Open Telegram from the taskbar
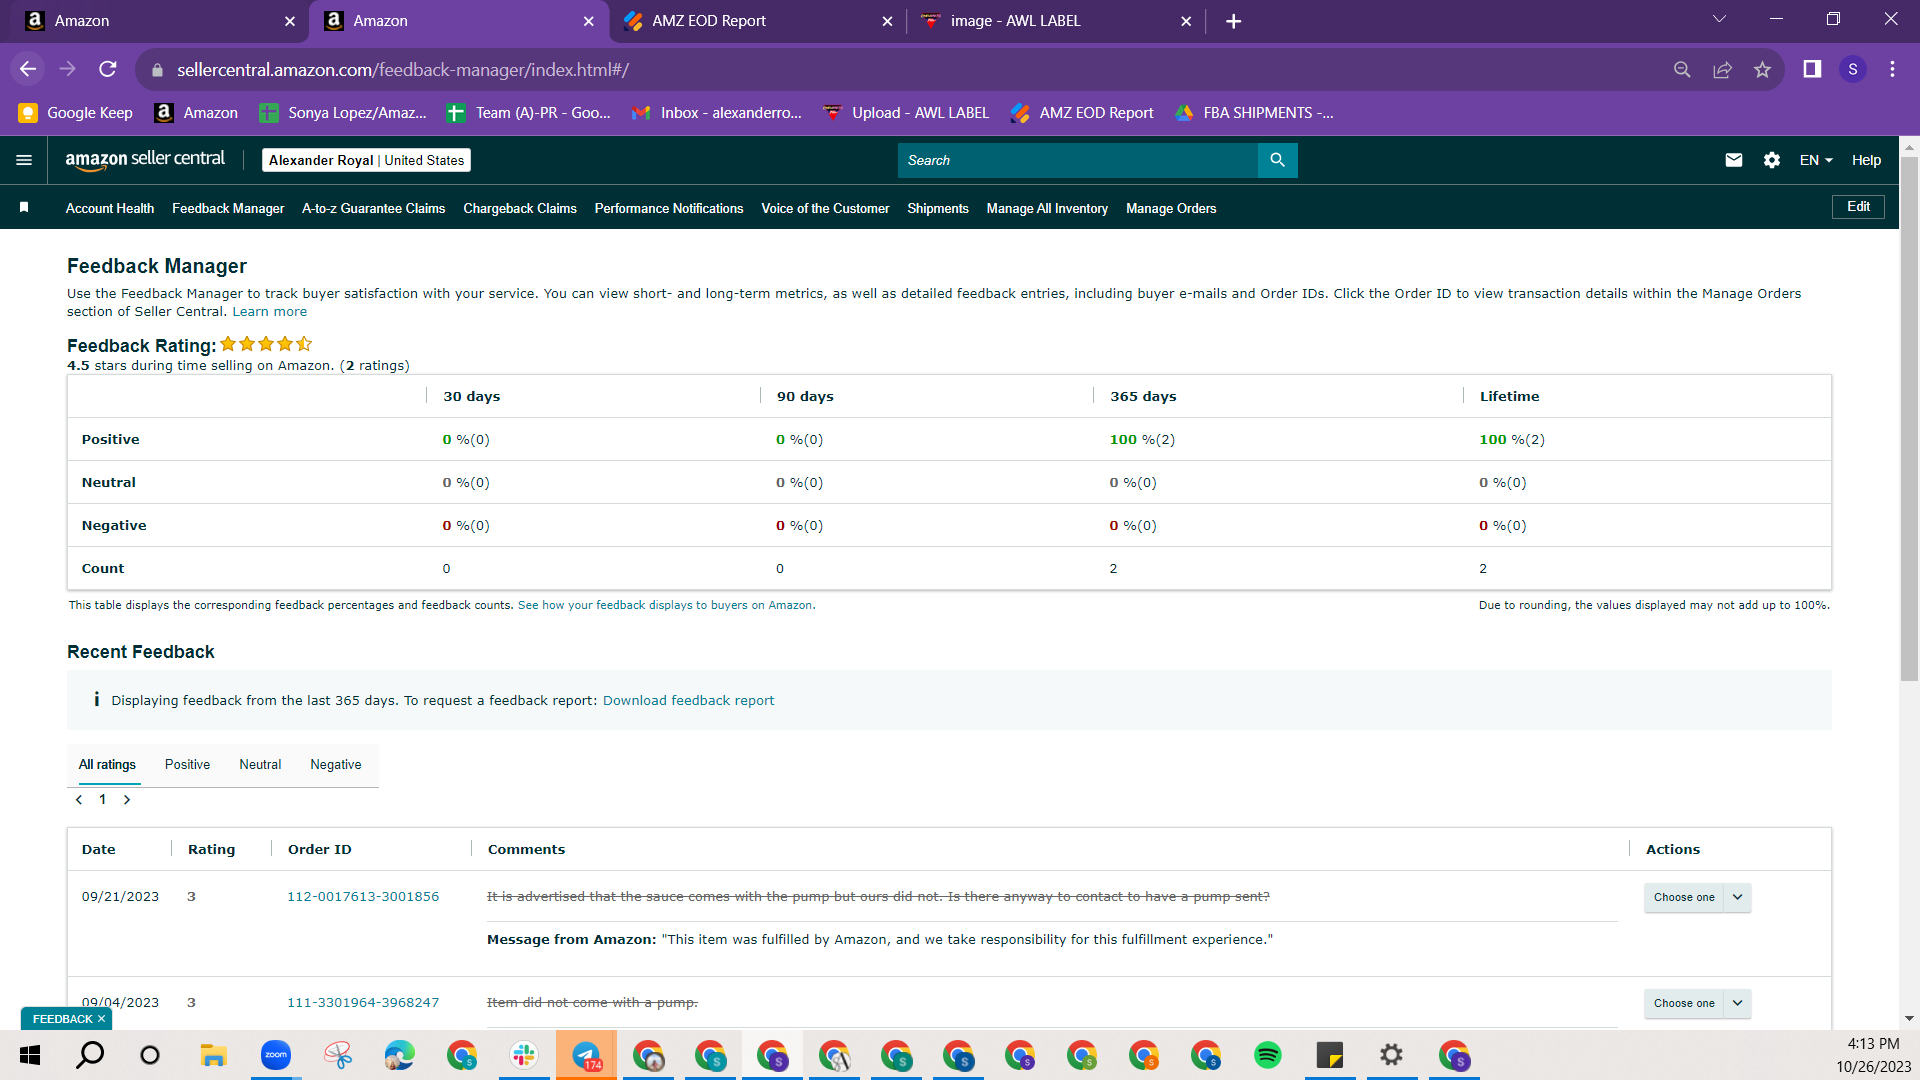The height and width of the screenshot is (1080, 1920). pyautogui.click(x=586, y=1055)
